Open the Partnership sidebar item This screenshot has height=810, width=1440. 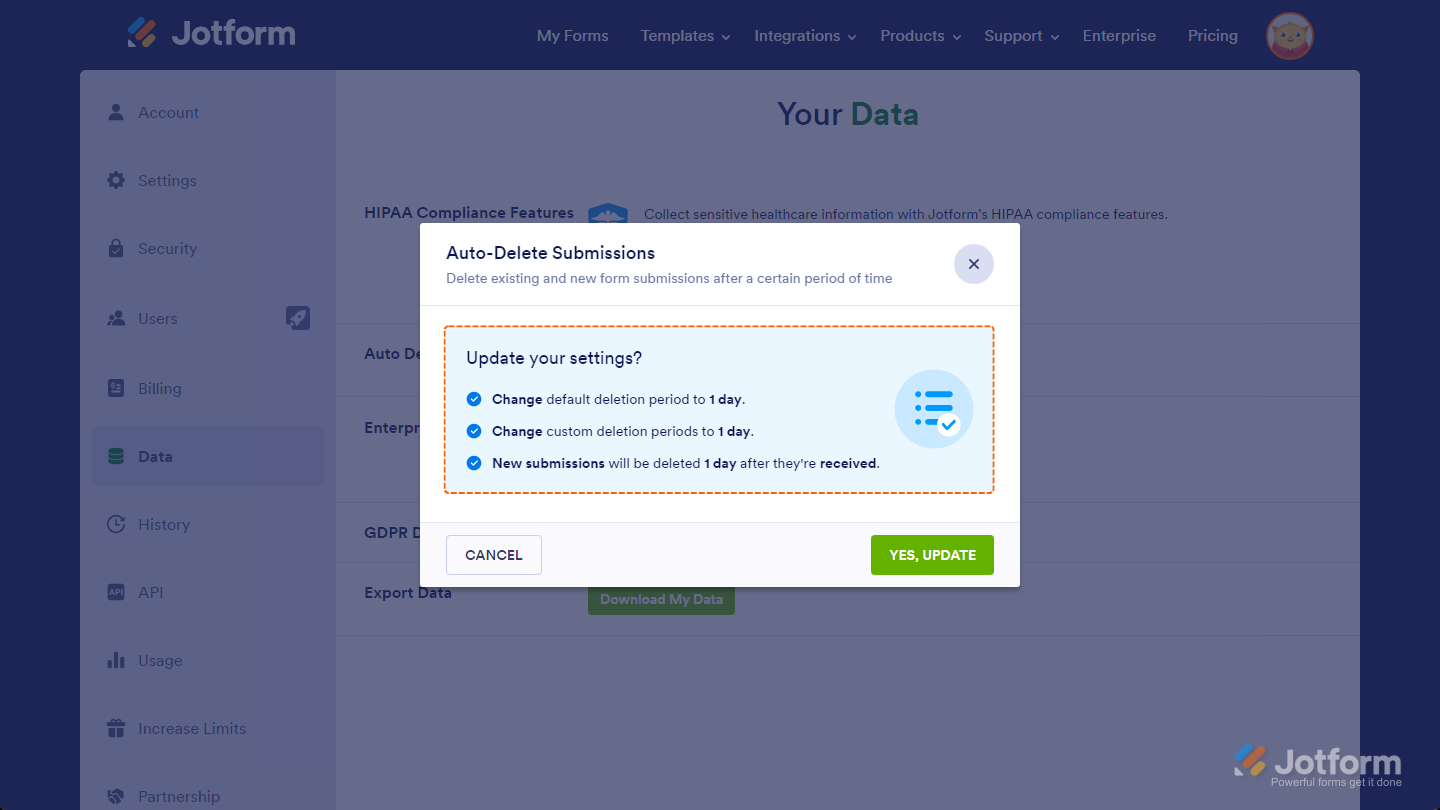pos(180,796)
